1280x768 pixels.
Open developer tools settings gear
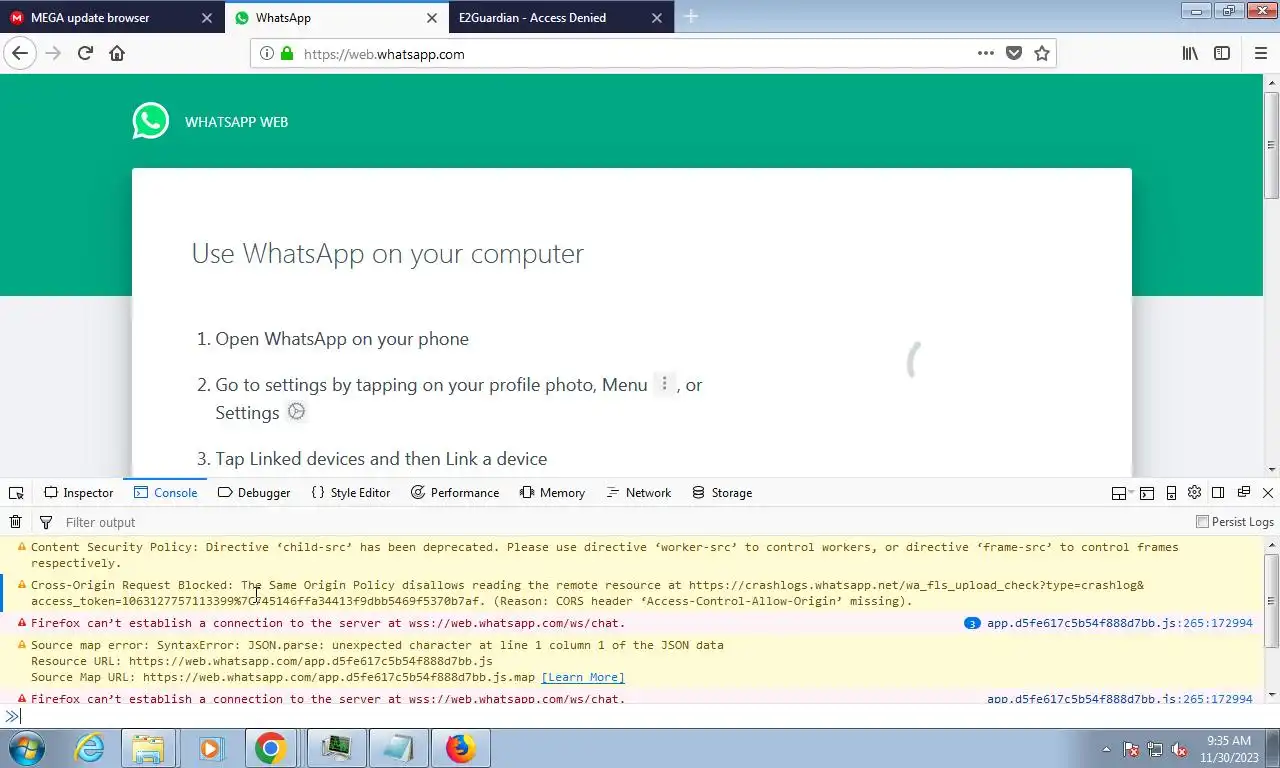click(1194, 492)
